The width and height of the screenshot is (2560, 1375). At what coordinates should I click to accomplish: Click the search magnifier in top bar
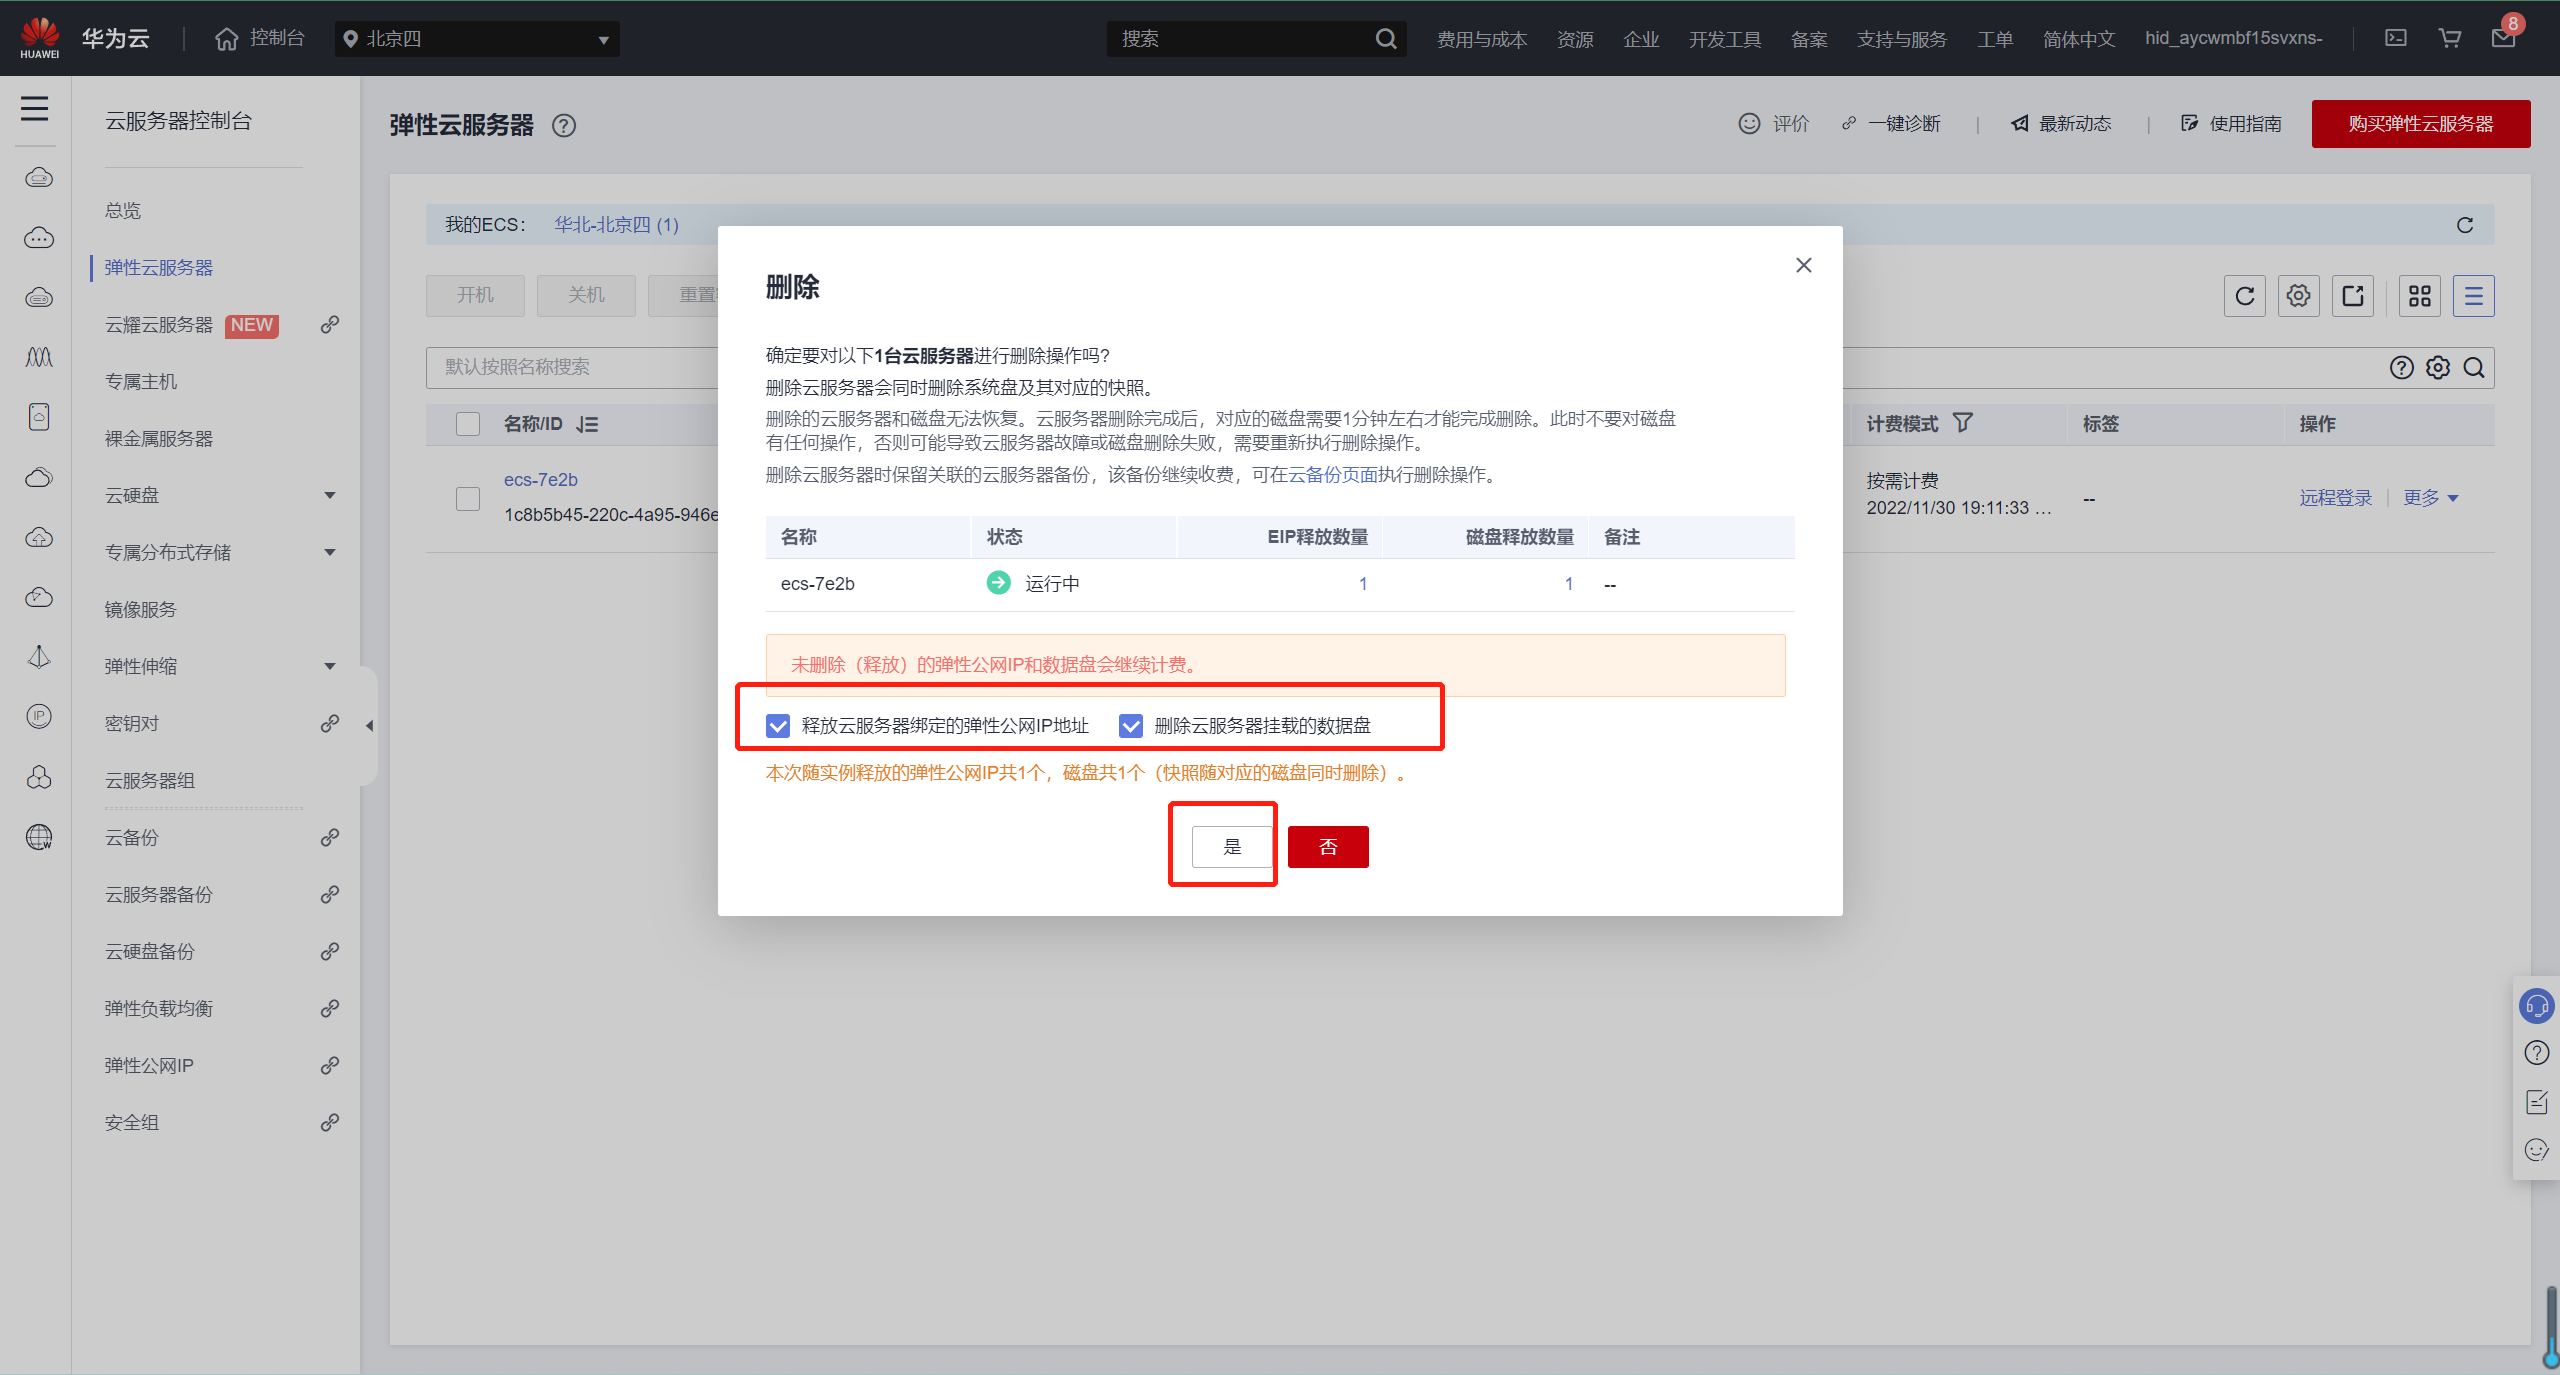pyautogui.click(x=1386, y=39)
